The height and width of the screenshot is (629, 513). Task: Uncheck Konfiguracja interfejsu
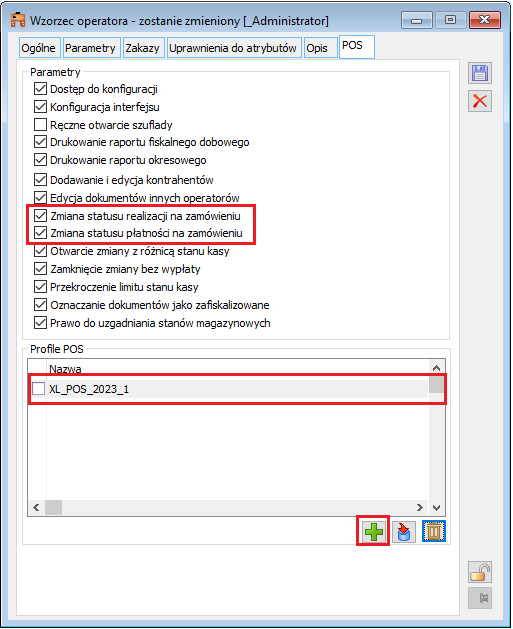coord(40,107)
